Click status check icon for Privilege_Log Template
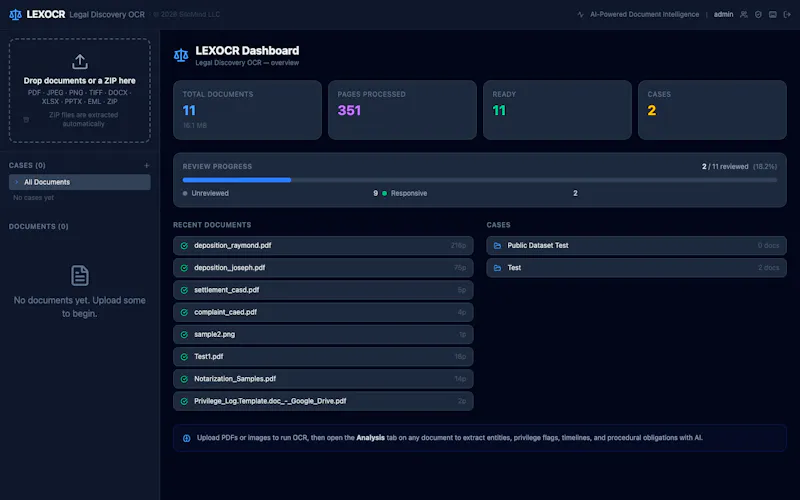Viewport: 800px width, 500px height. [184, 401]
